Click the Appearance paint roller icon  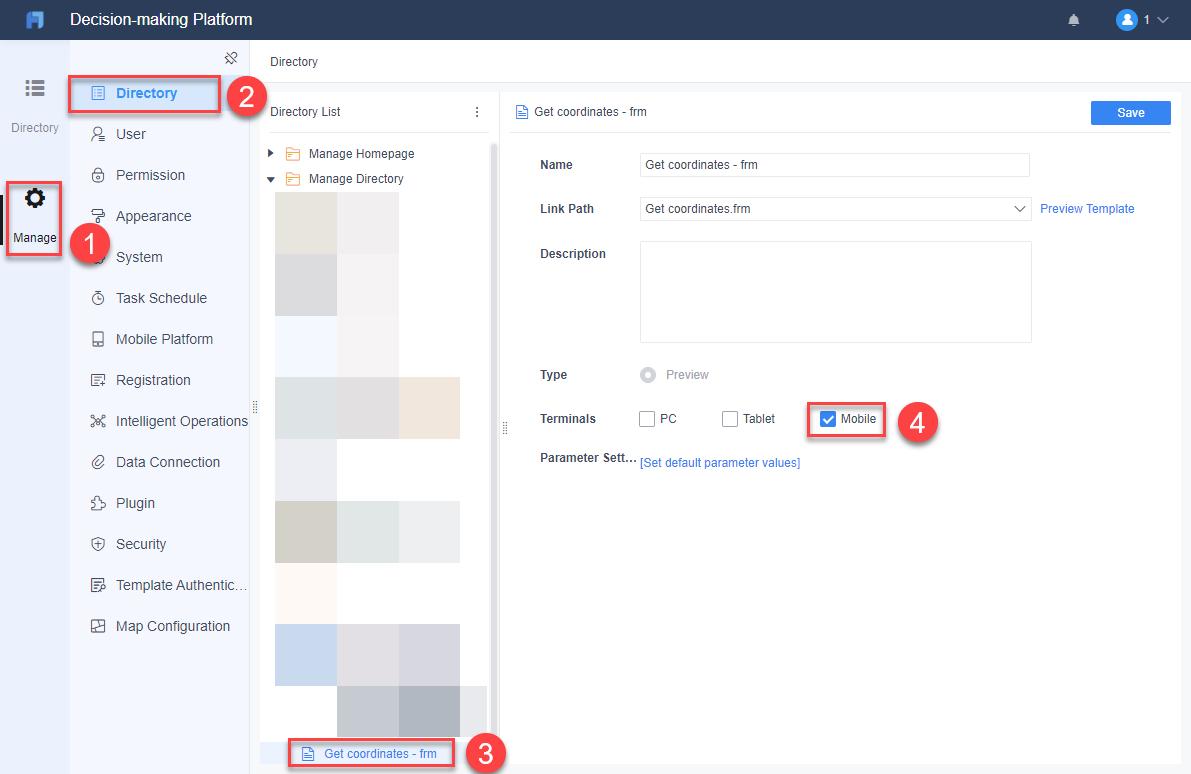click(98, 216)
